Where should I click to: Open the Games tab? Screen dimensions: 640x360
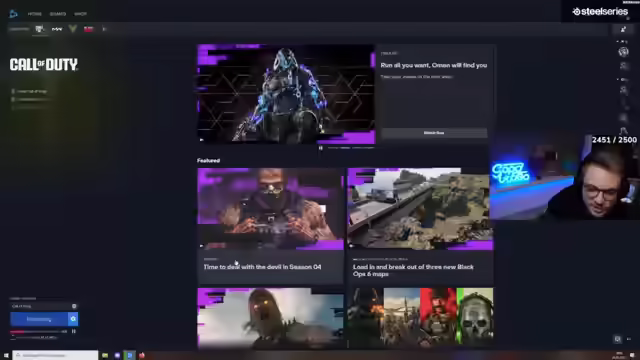pyautogui.click(x=58, y=14)
